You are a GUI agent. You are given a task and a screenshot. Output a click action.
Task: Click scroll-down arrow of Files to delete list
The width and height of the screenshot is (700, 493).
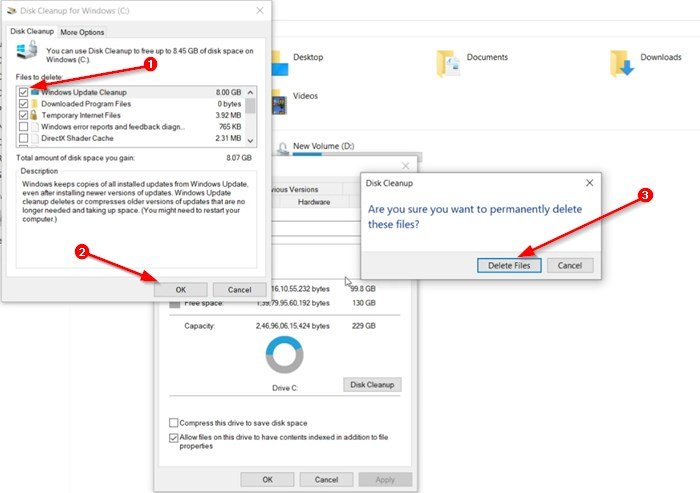(x=250, y=141)
